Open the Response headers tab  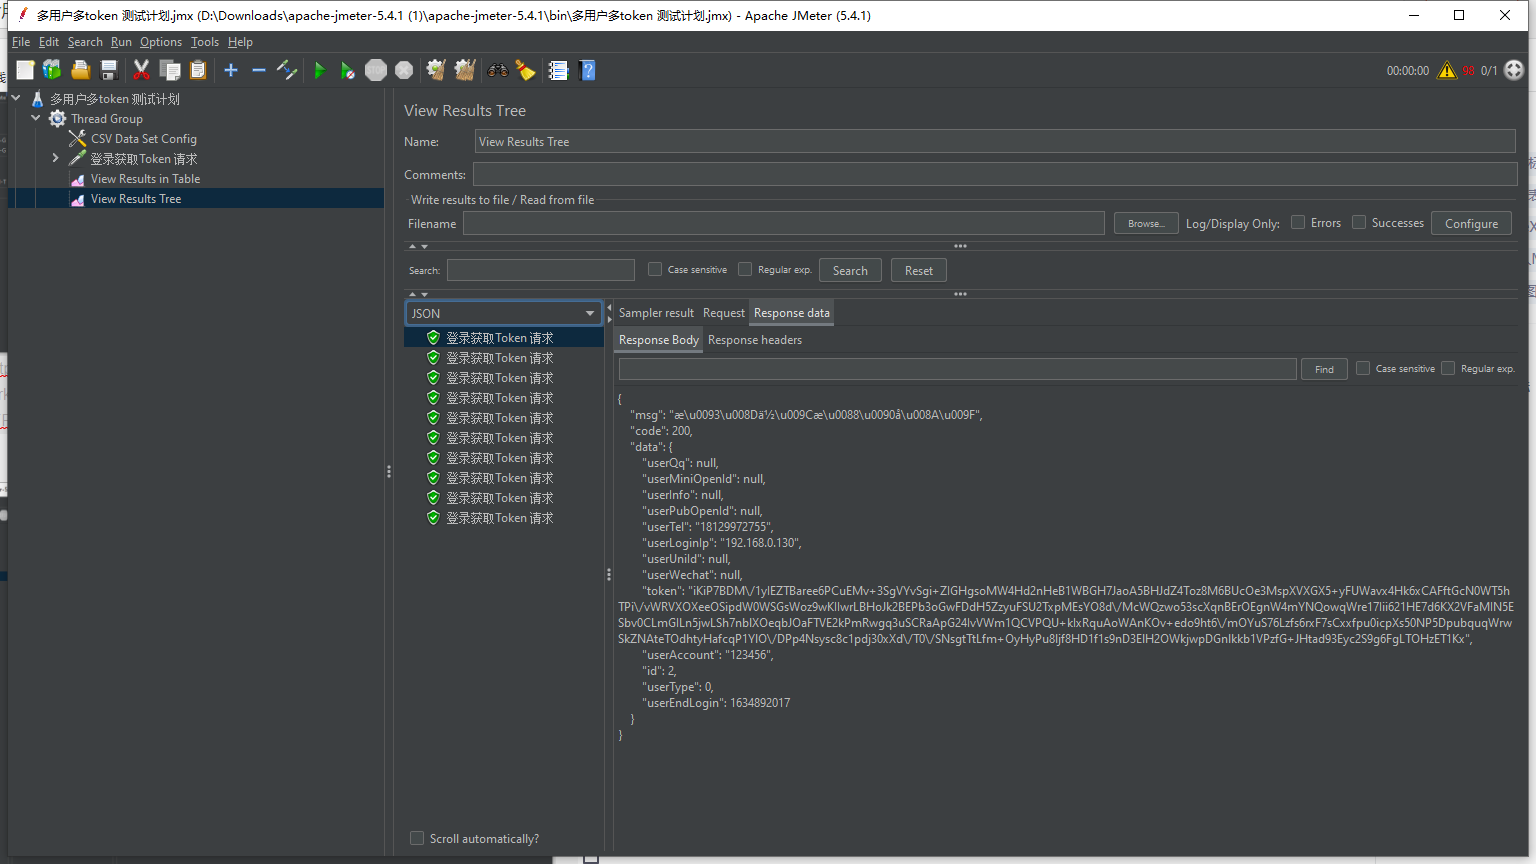[755, 340]
